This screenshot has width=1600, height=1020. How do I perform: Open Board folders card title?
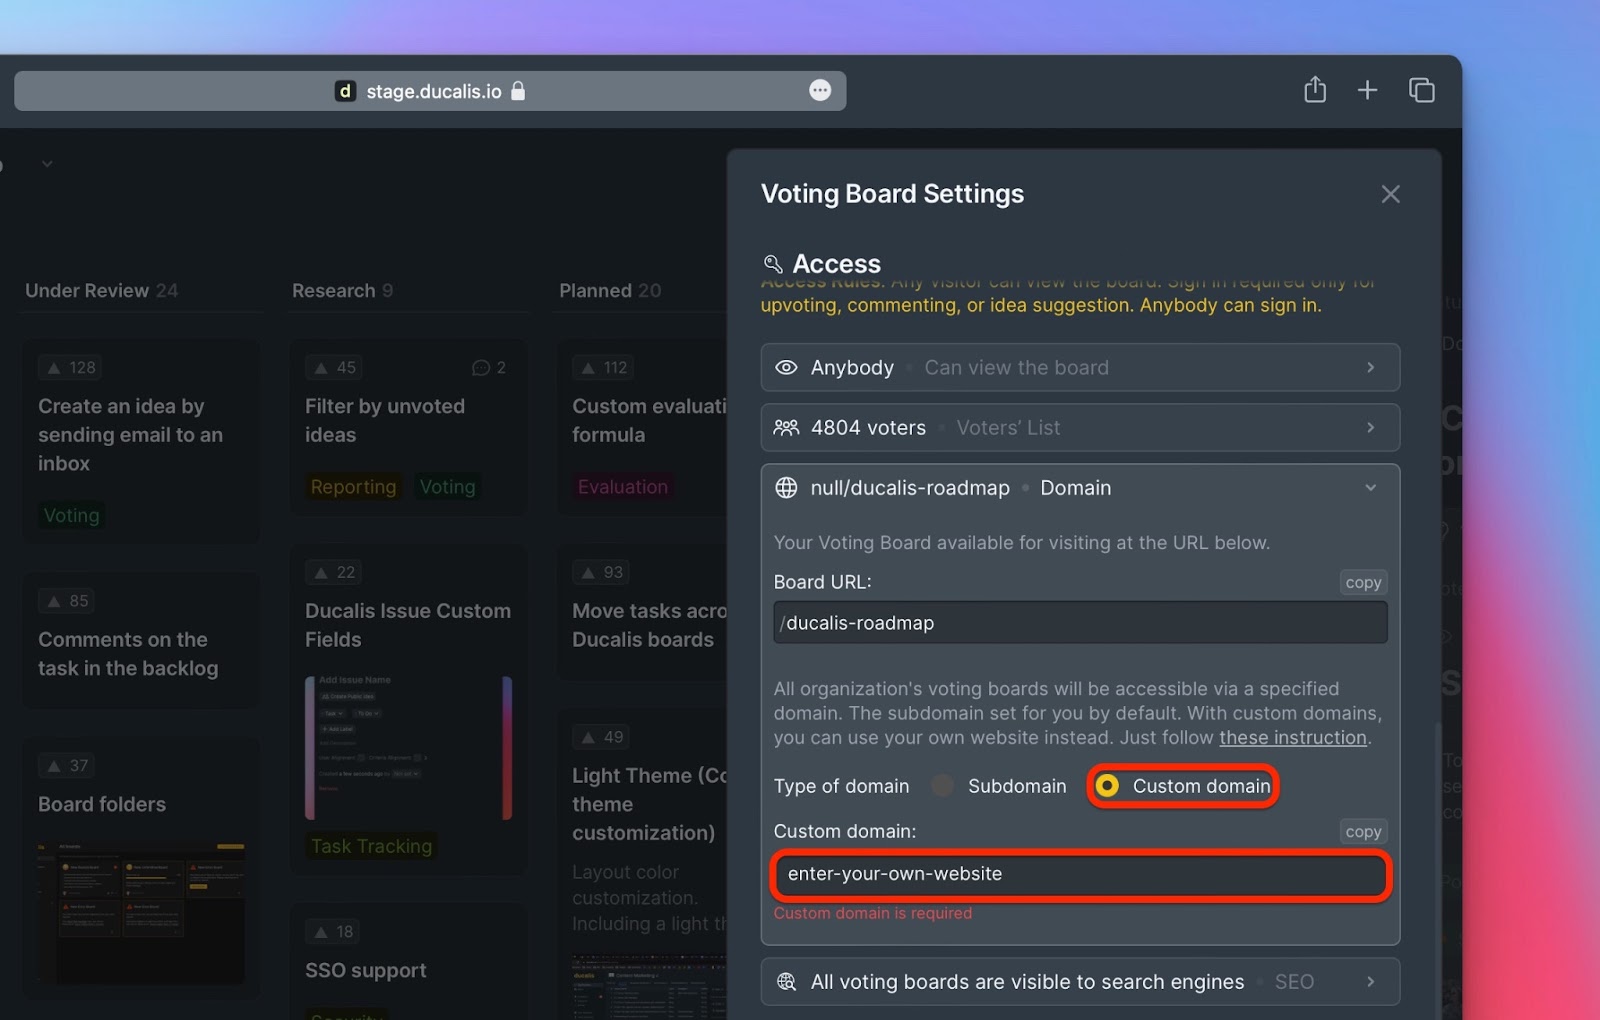102,805
